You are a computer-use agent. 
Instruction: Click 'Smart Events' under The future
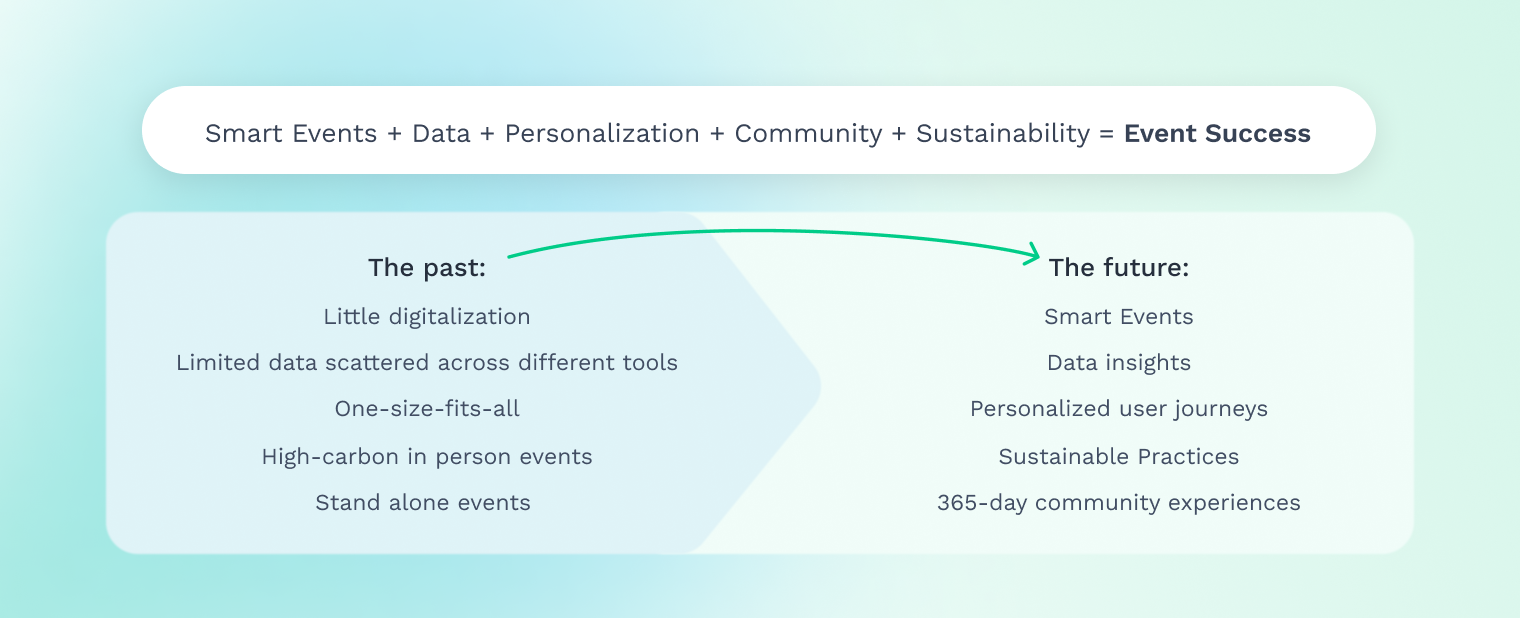point(1119,317)
